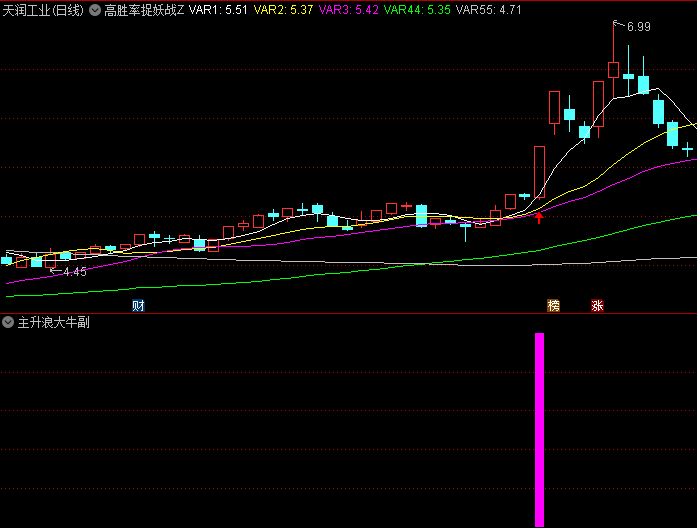The height and width of the screenshot is (528, 697).
Task: Click the green VAR44: 5.35 label
Action: tap(417, 10)
